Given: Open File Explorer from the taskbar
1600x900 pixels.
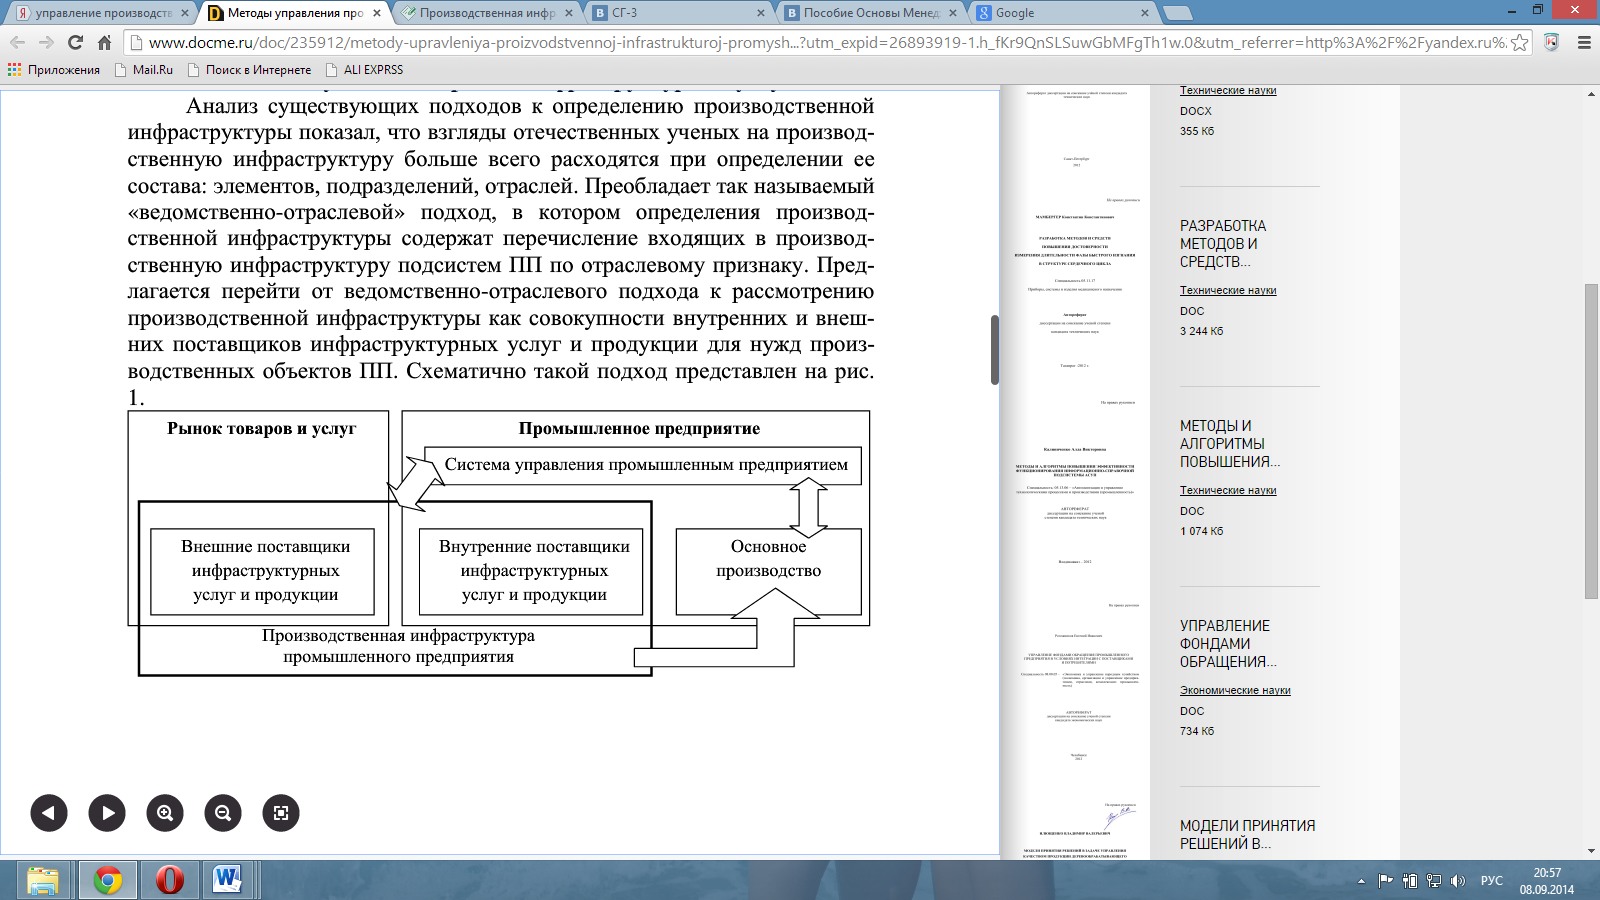Looking at the screenshot, I should coord(42,880).
